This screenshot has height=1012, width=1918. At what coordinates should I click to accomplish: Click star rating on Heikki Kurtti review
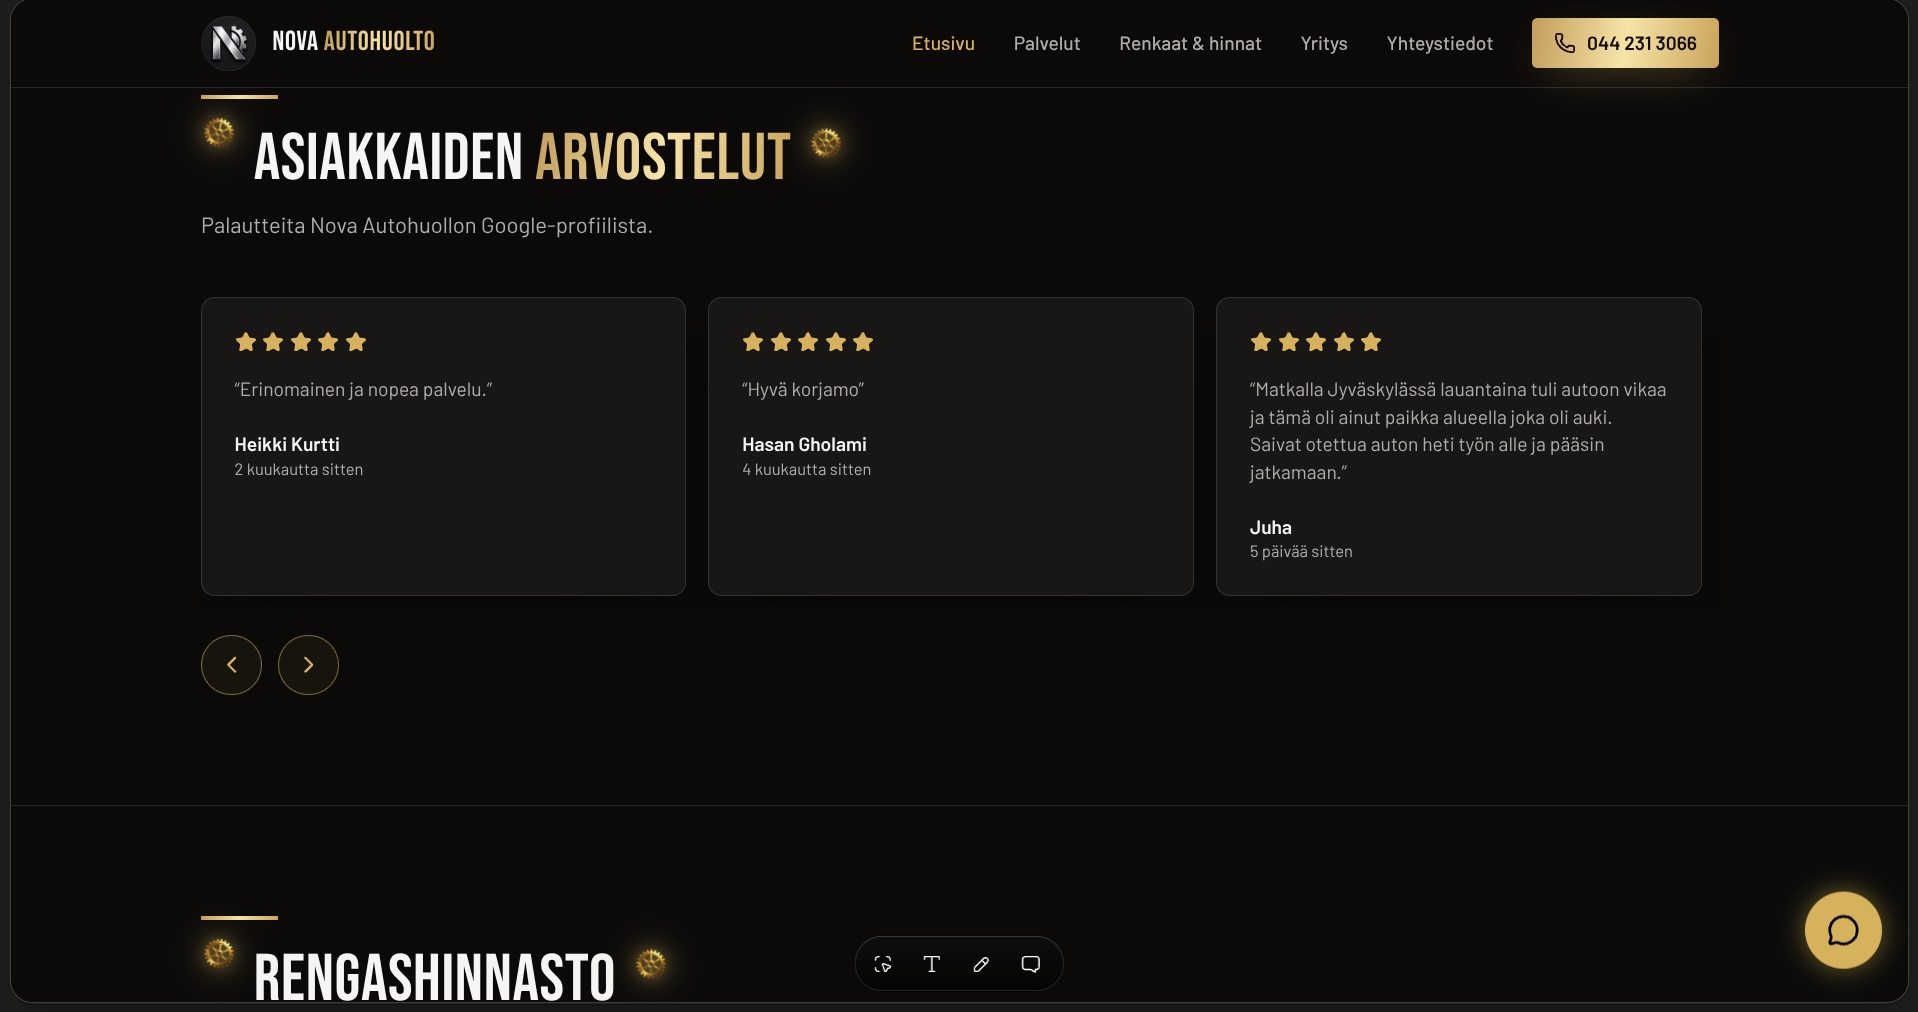(300, 342)
